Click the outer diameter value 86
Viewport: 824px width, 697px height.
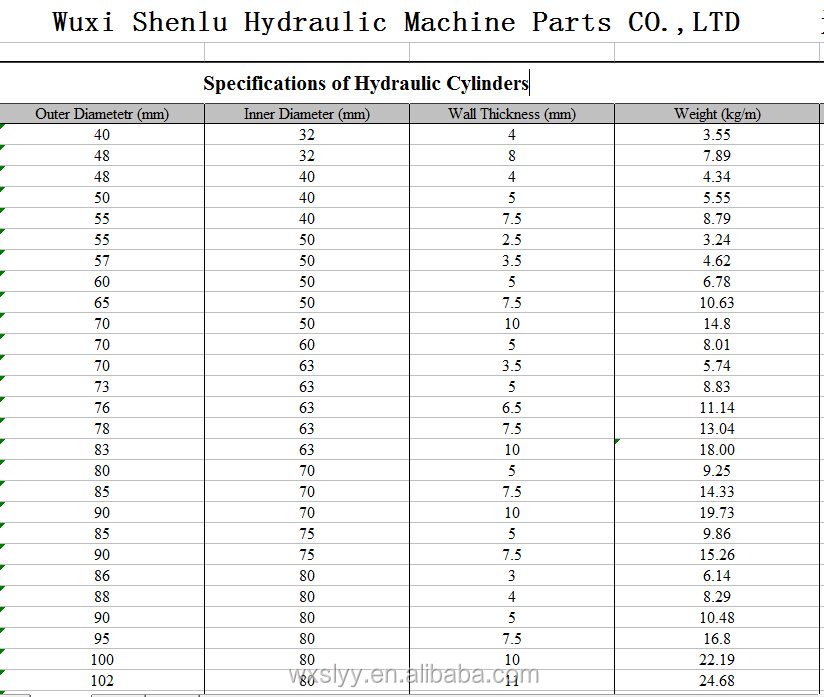tap(102, 577)
